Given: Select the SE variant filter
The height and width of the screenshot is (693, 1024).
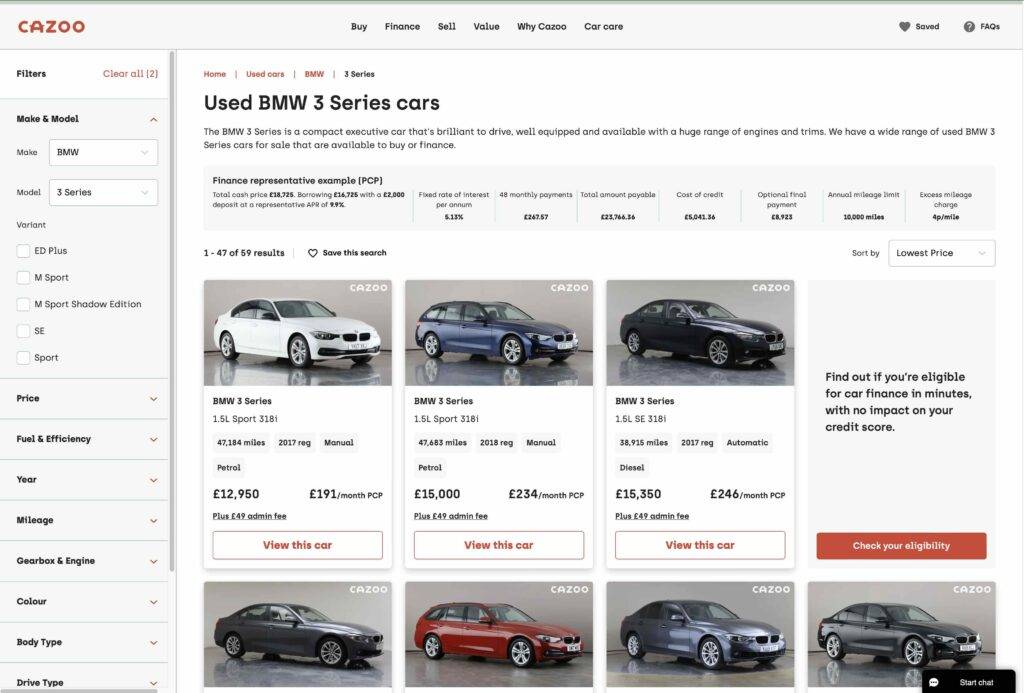Looking at the screenshot, I should click(22, 330).
